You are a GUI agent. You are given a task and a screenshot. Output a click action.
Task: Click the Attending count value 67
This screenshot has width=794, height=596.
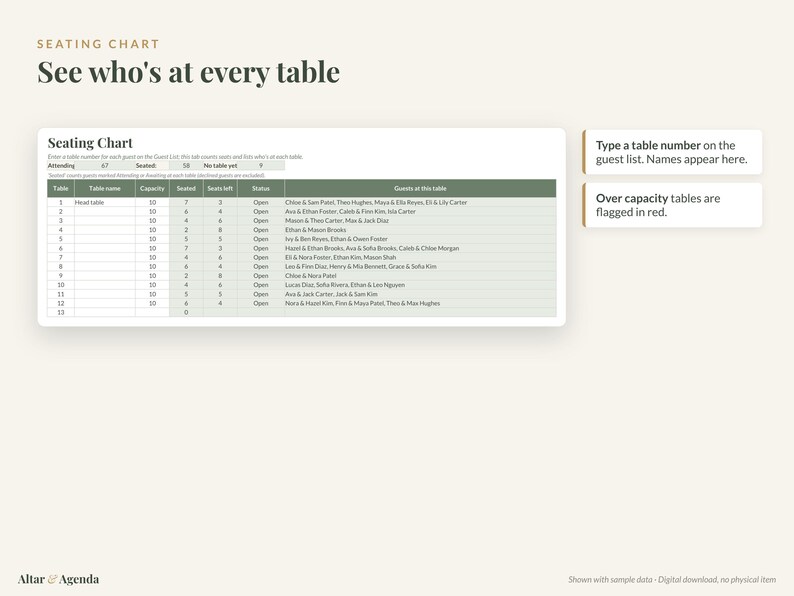coord(105,166)
